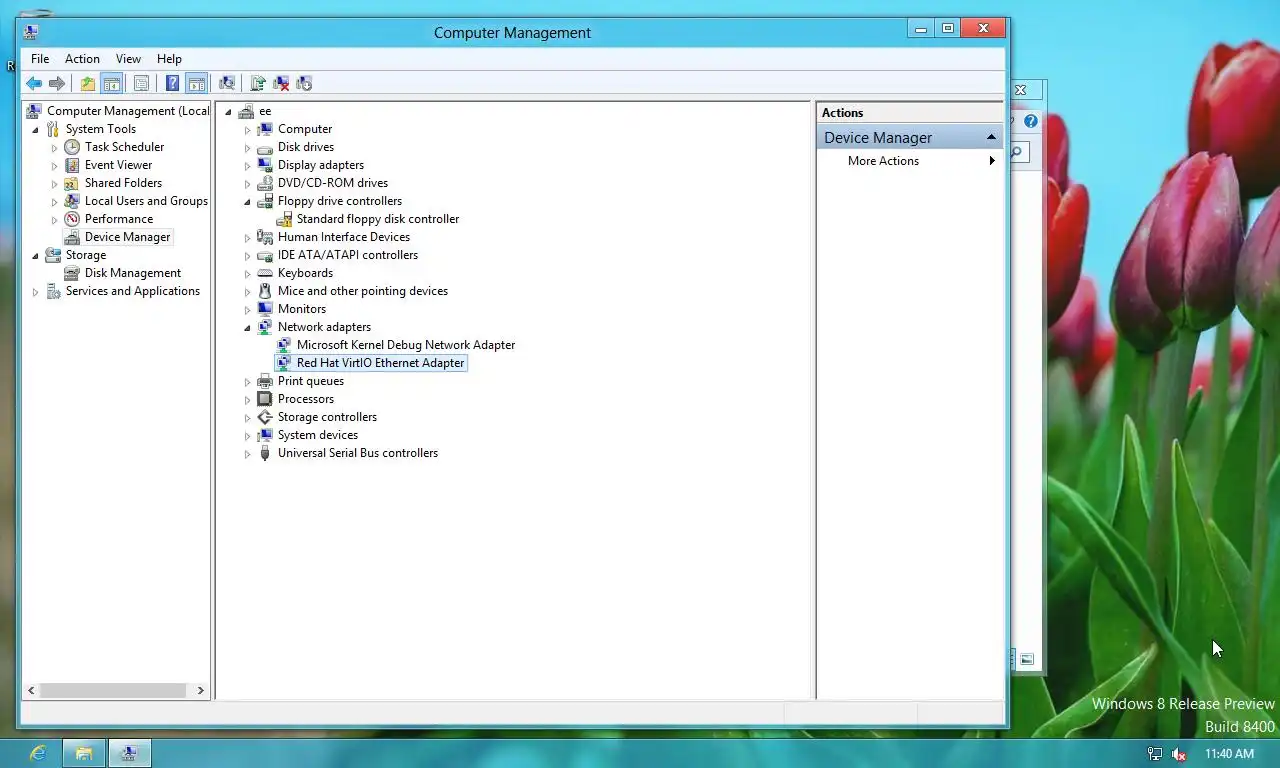Open File Explorer from the taskbar
Image resolution: width=1280 pixels, height=768 pixels.
[x=84, y=753]
